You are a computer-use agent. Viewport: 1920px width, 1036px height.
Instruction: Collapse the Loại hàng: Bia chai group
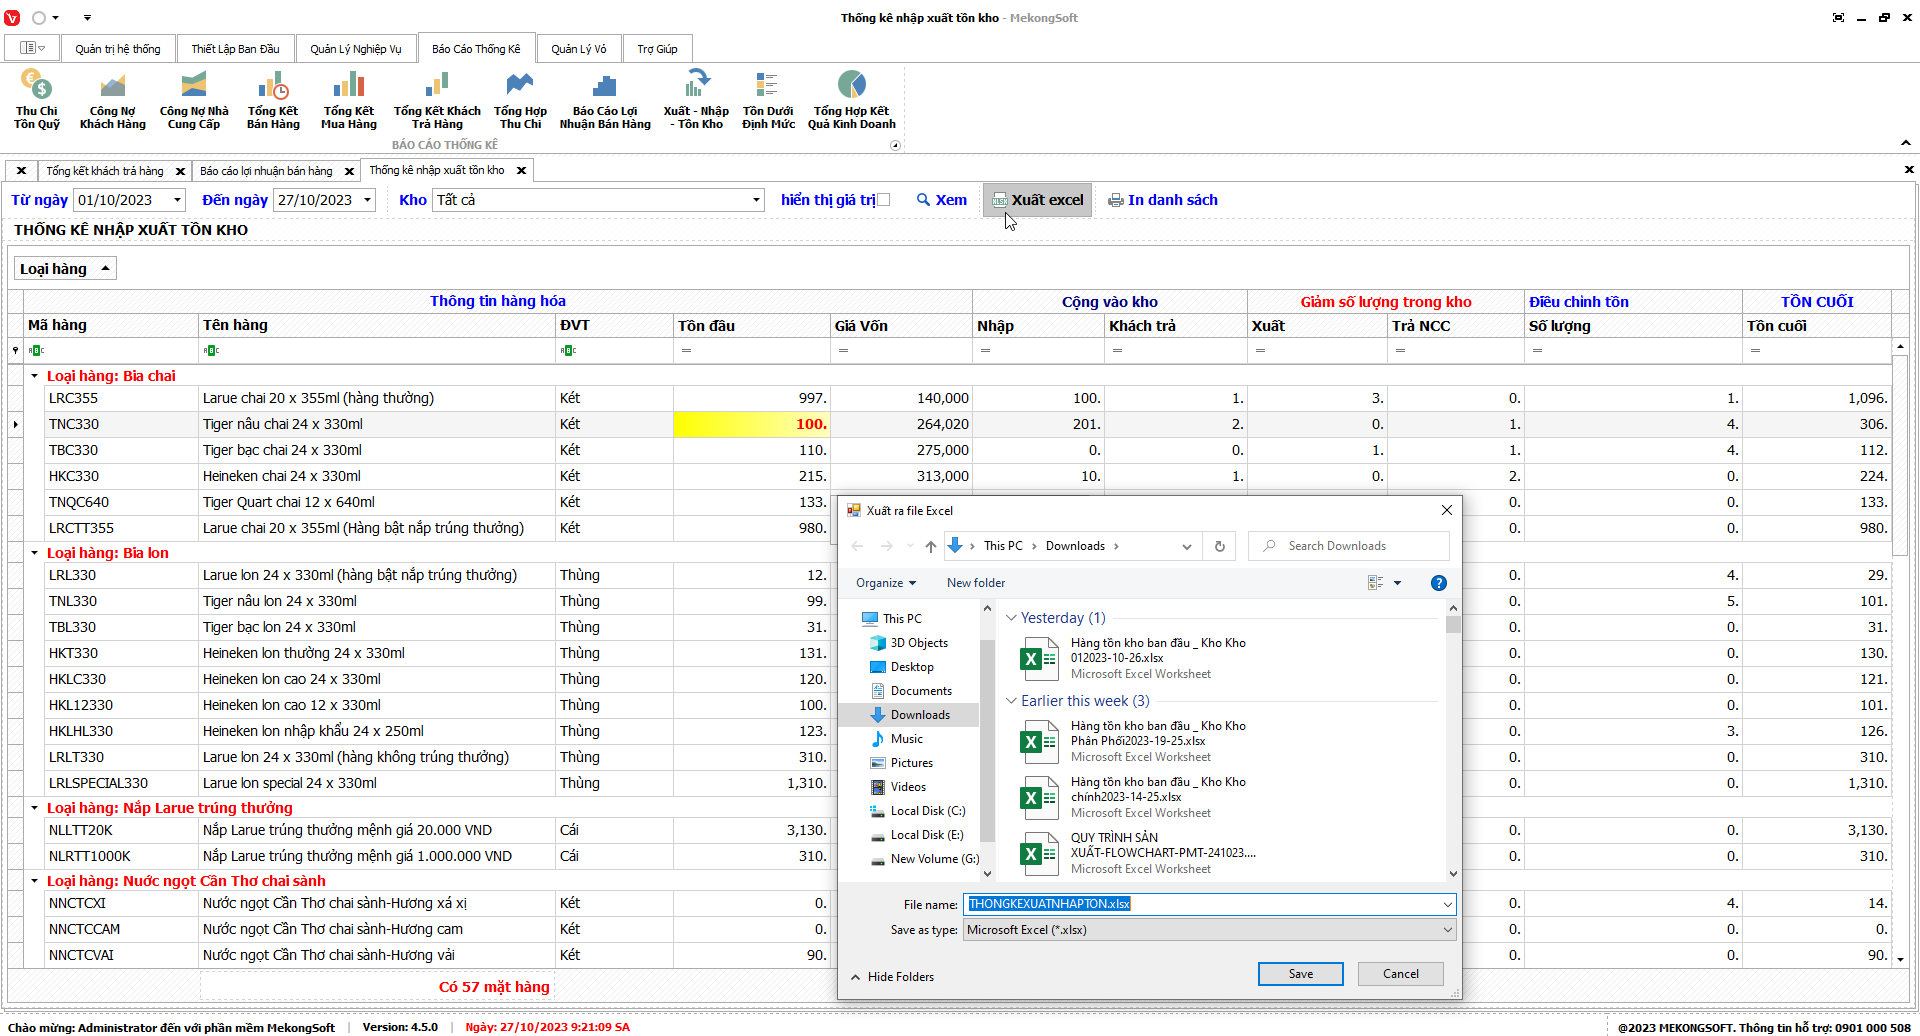[x=34, y=376]
